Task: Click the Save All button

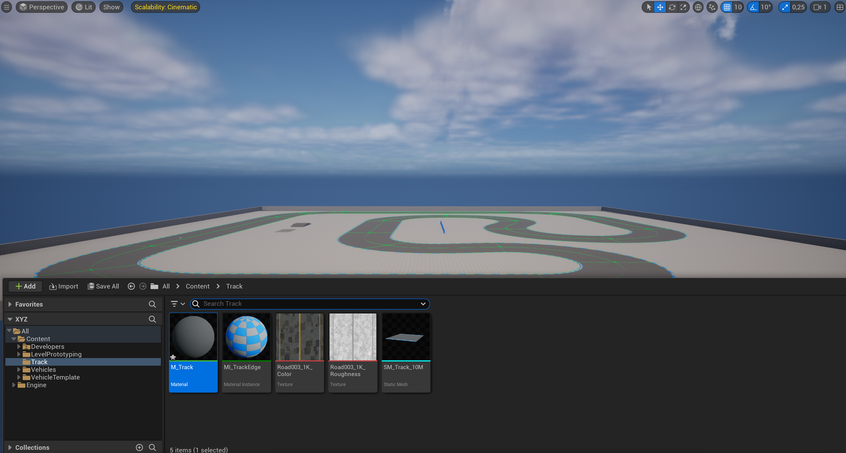Action: (103, 286)
